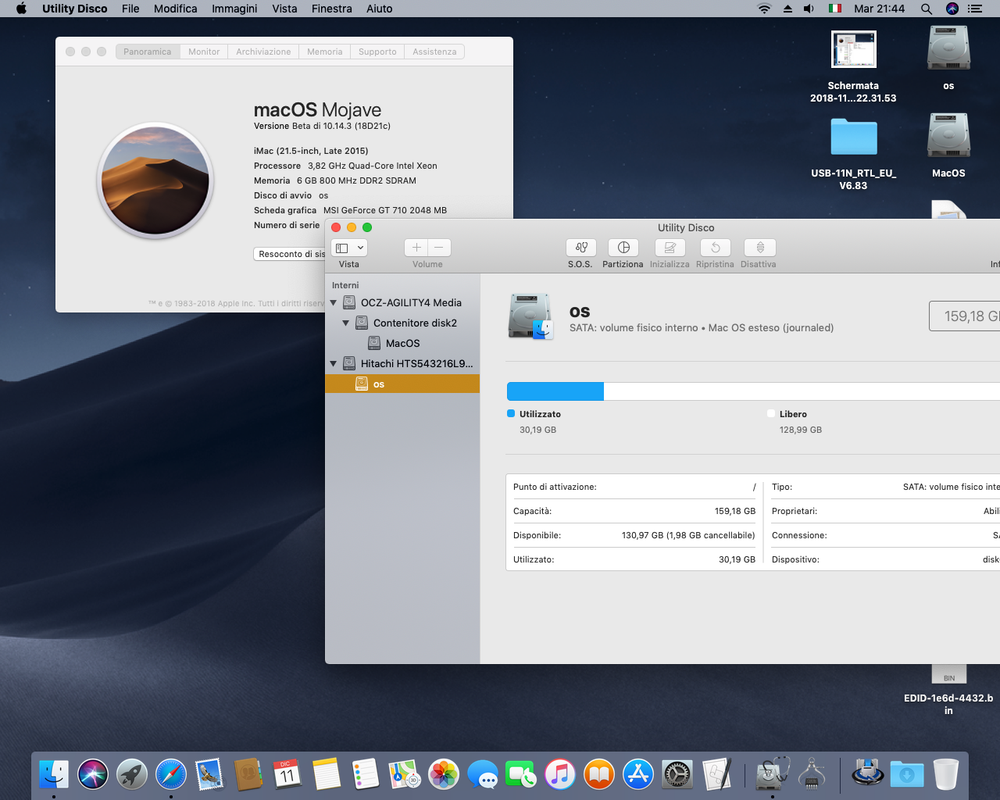
Task: Switch to the Supporto tab
Action: click(378, 52)
